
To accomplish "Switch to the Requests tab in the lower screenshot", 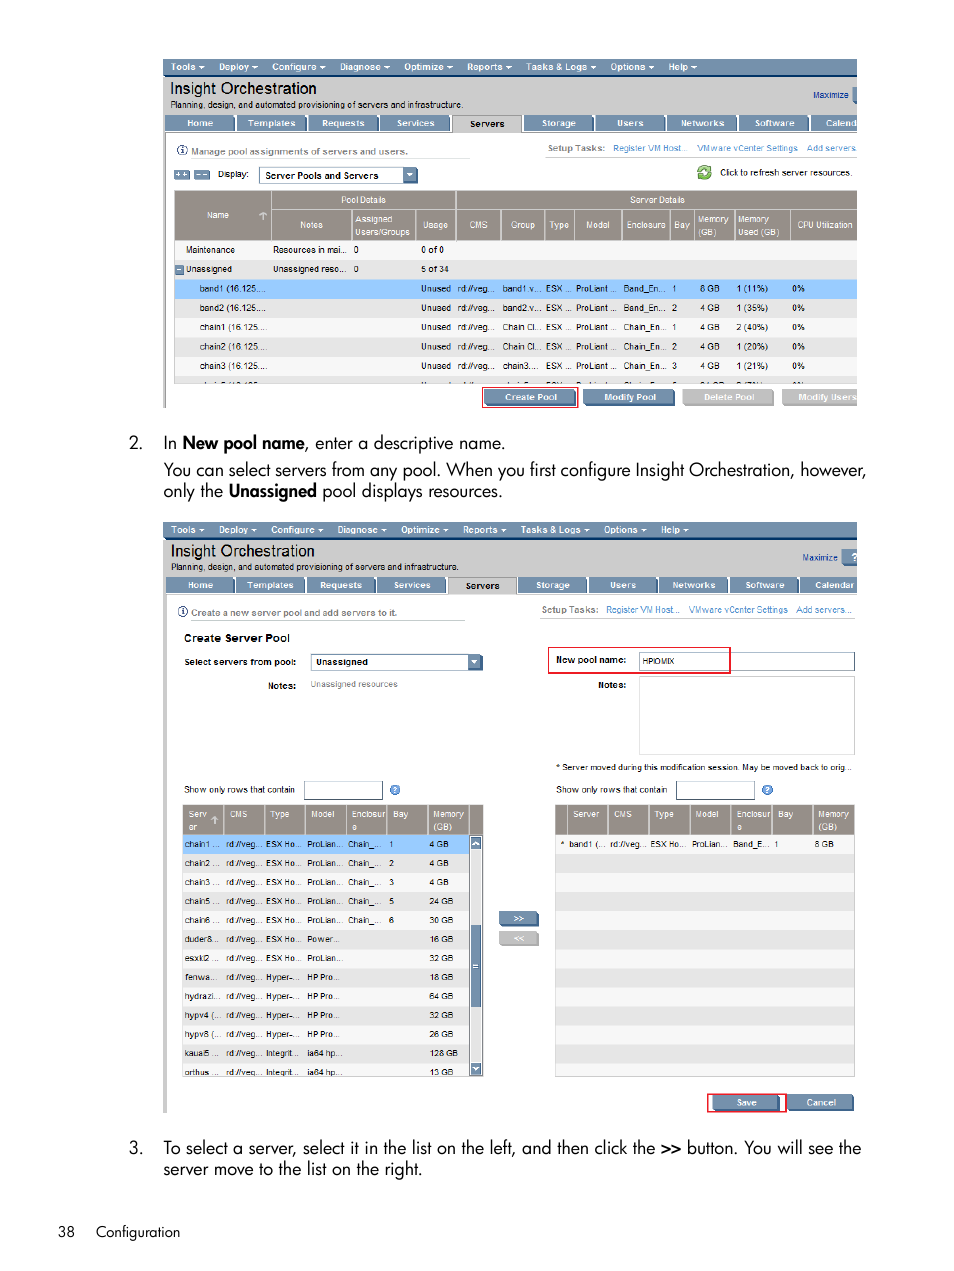I will point(341,585).
